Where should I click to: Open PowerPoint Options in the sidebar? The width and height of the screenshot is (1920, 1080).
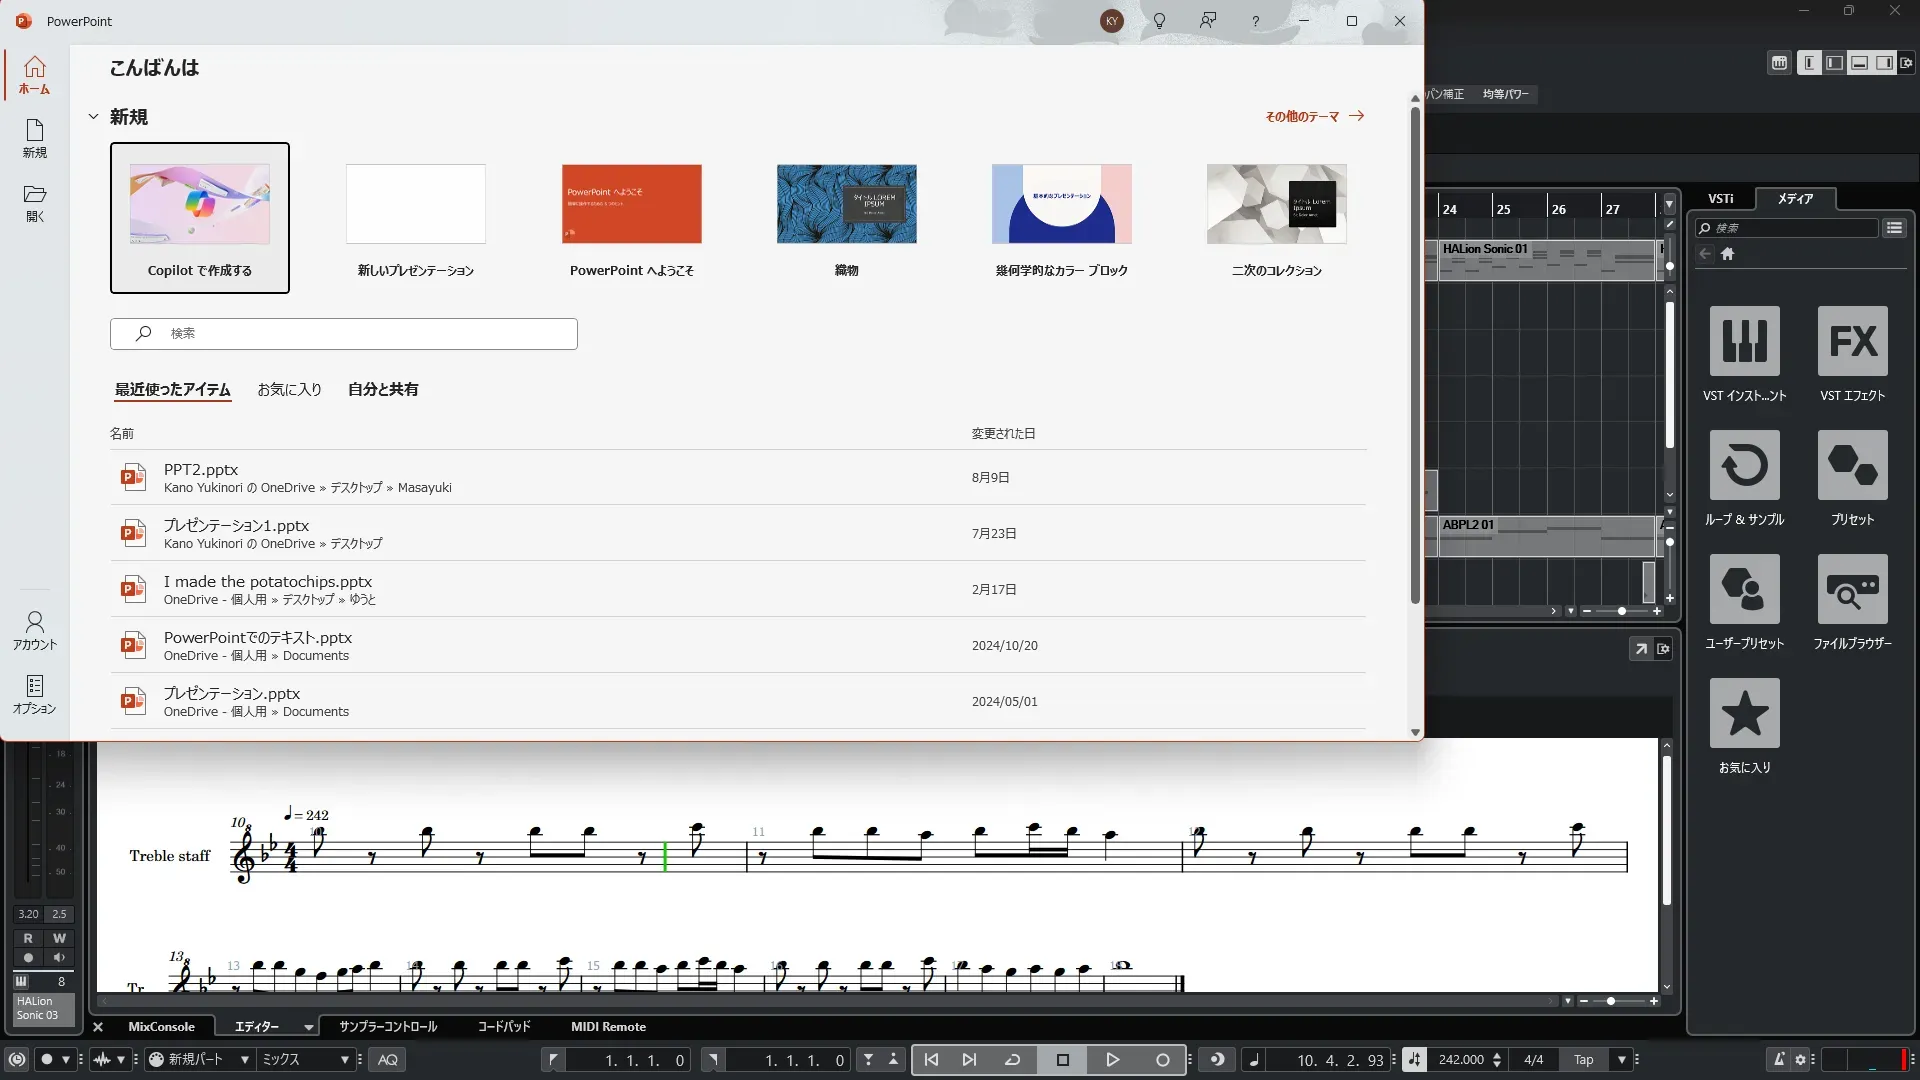pos(35,694)
